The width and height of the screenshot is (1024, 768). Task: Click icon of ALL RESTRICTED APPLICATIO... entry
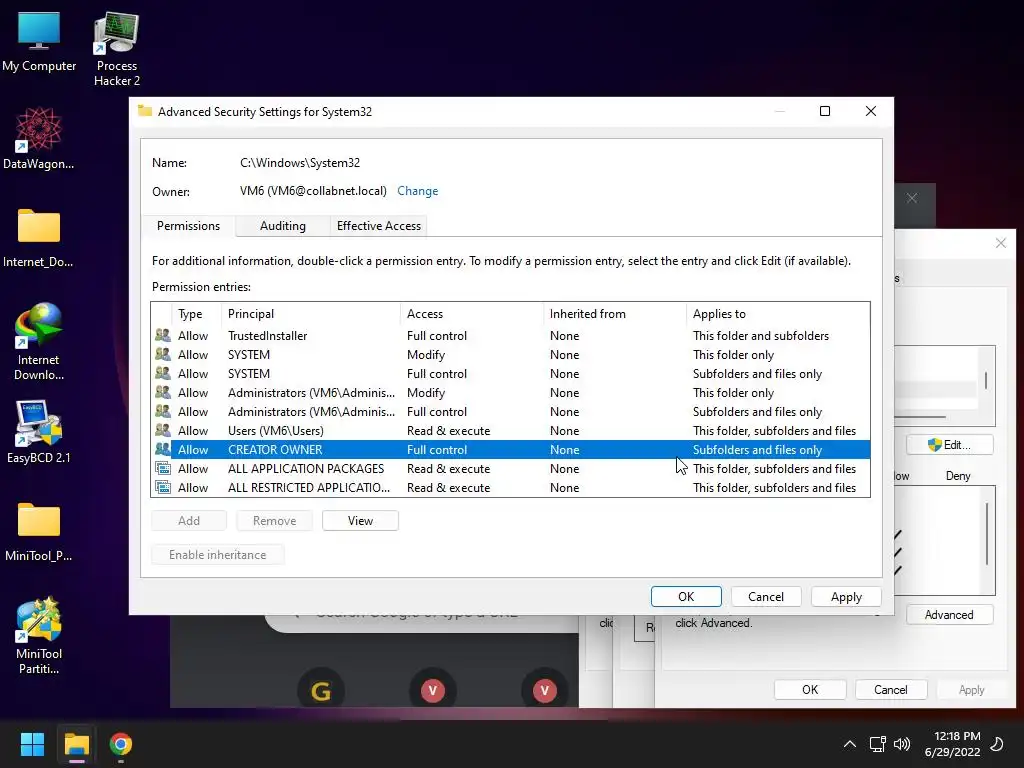click(163, 487)
